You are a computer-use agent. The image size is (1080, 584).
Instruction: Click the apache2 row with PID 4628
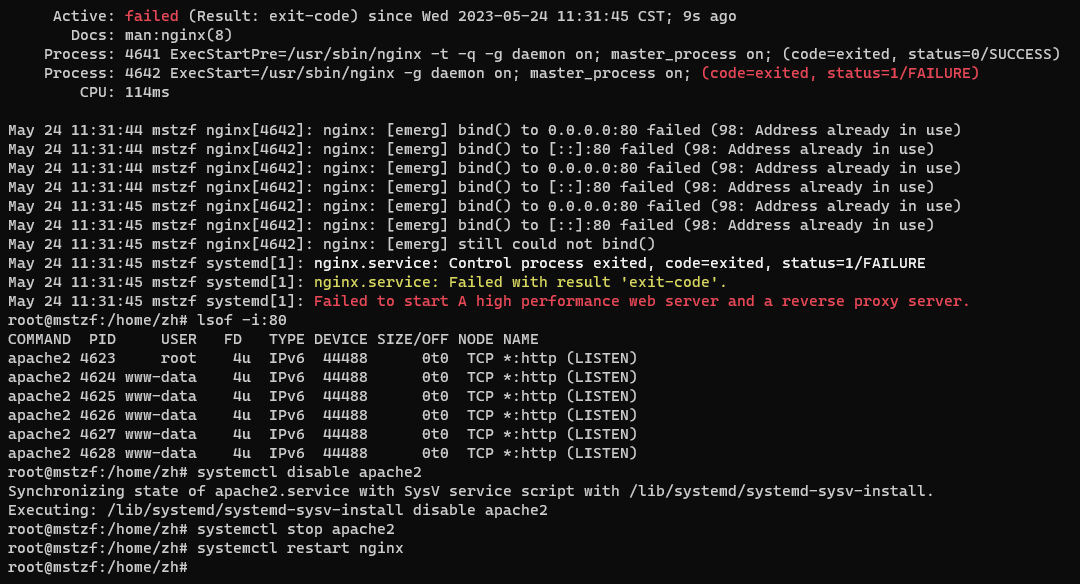[x=322, y=453]
